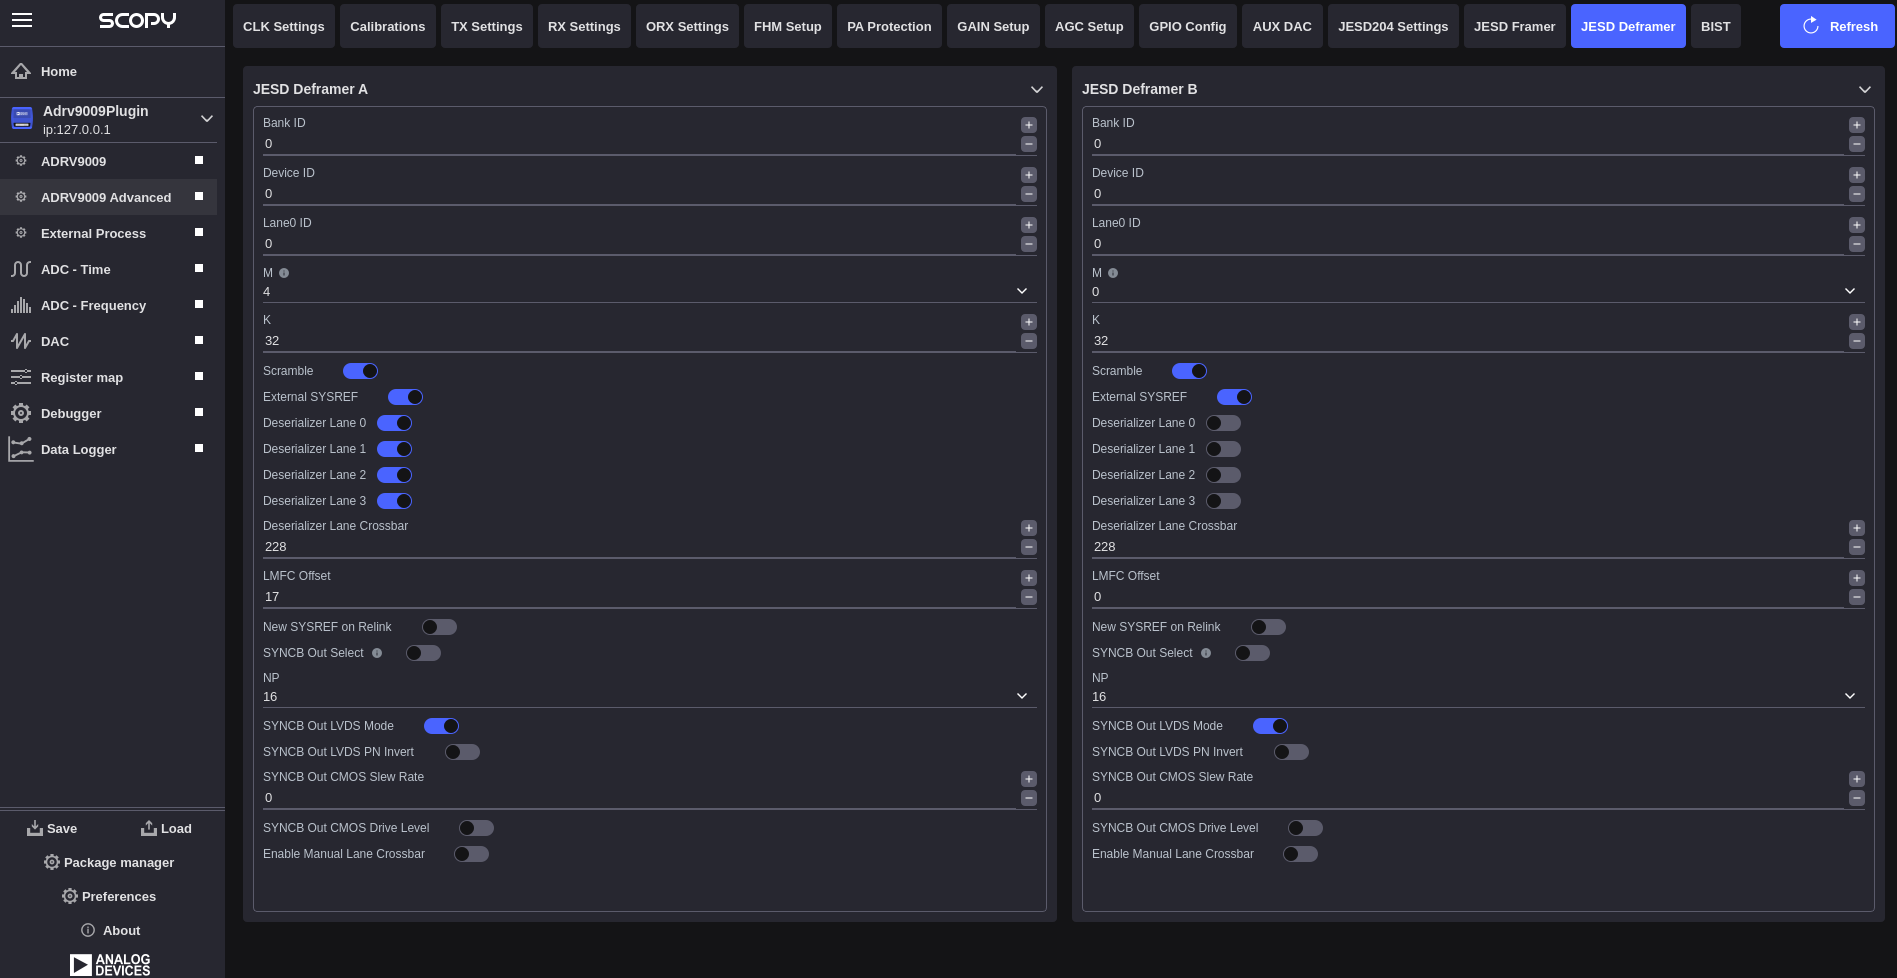Increment SYNCB Out CMOS Slew Rate in Deframer B
This screenshot has height=978, width=1897.
pos(1857,779)
